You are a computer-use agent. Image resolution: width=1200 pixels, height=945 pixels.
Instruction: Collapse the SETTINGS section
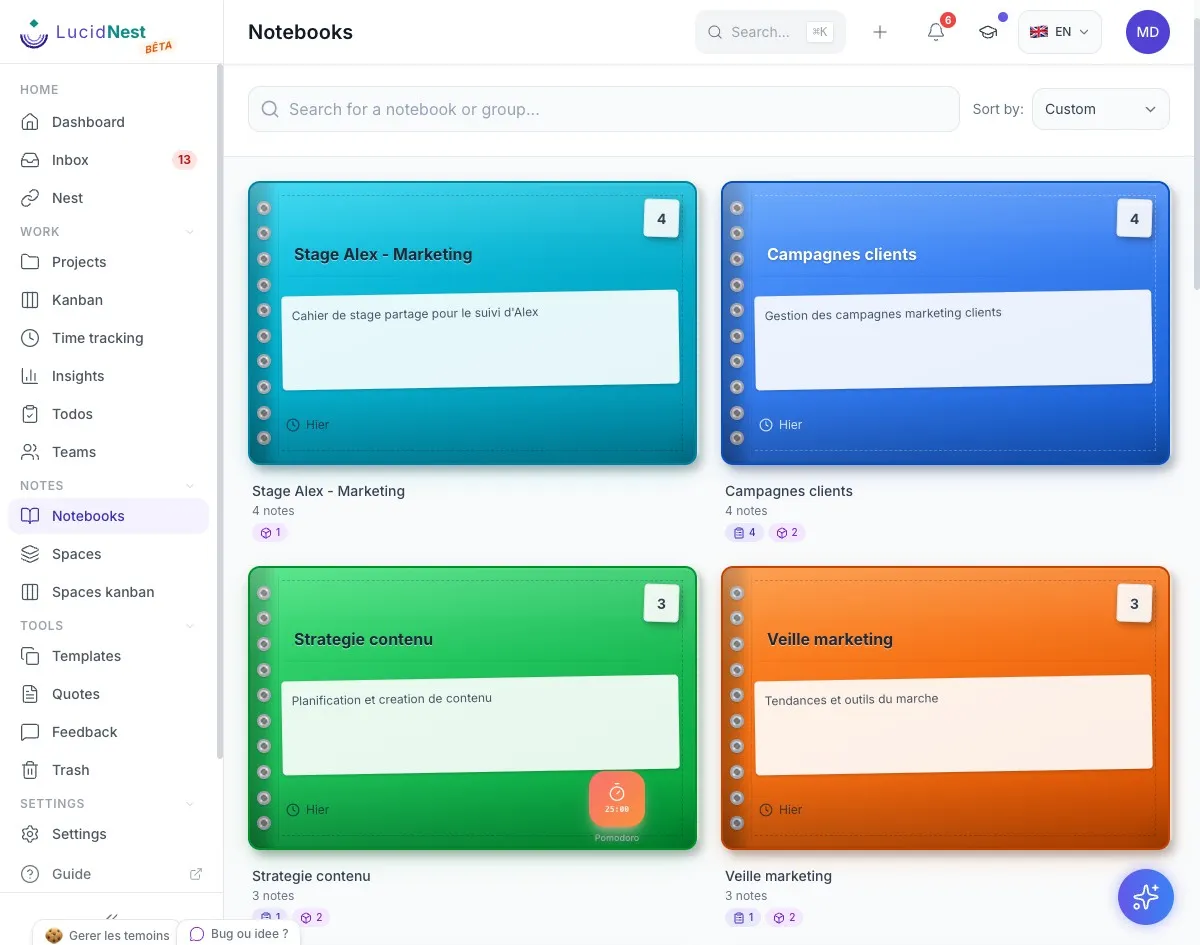point(190,804)
